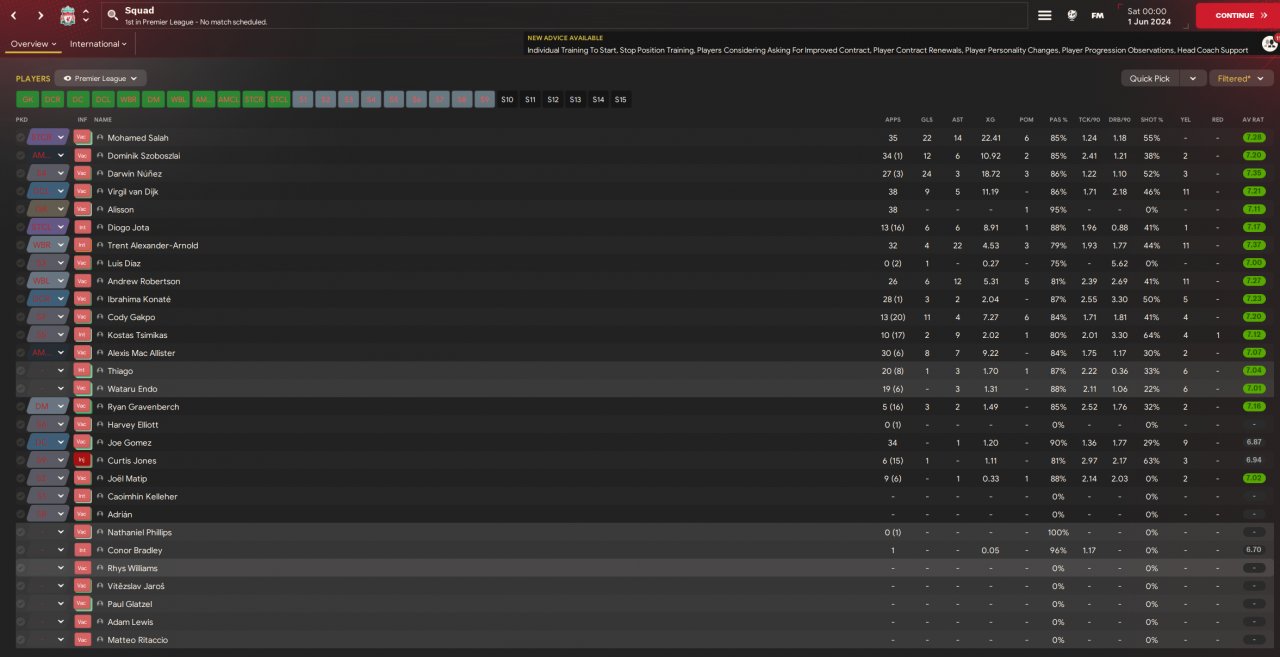Click person icon beside Harvey Elliott
This screenshot has width=1280, height=657.
(100, 425)
